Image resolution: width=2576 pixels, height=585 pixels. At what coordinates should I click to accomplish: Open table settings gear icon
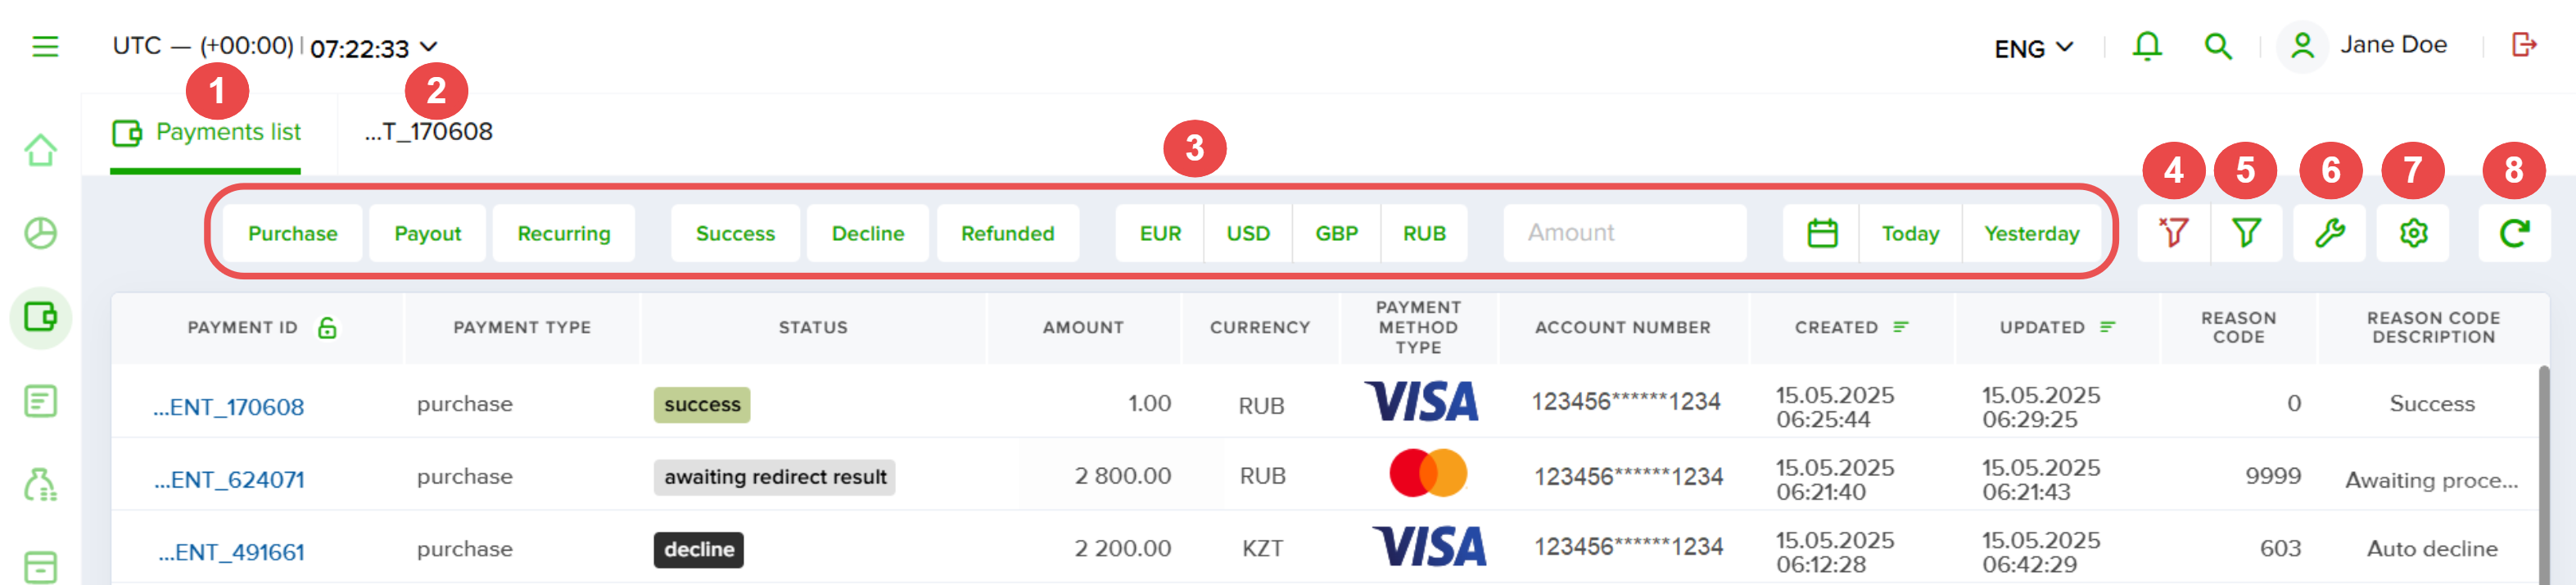pyautogui.click(x=2413, y=233)
